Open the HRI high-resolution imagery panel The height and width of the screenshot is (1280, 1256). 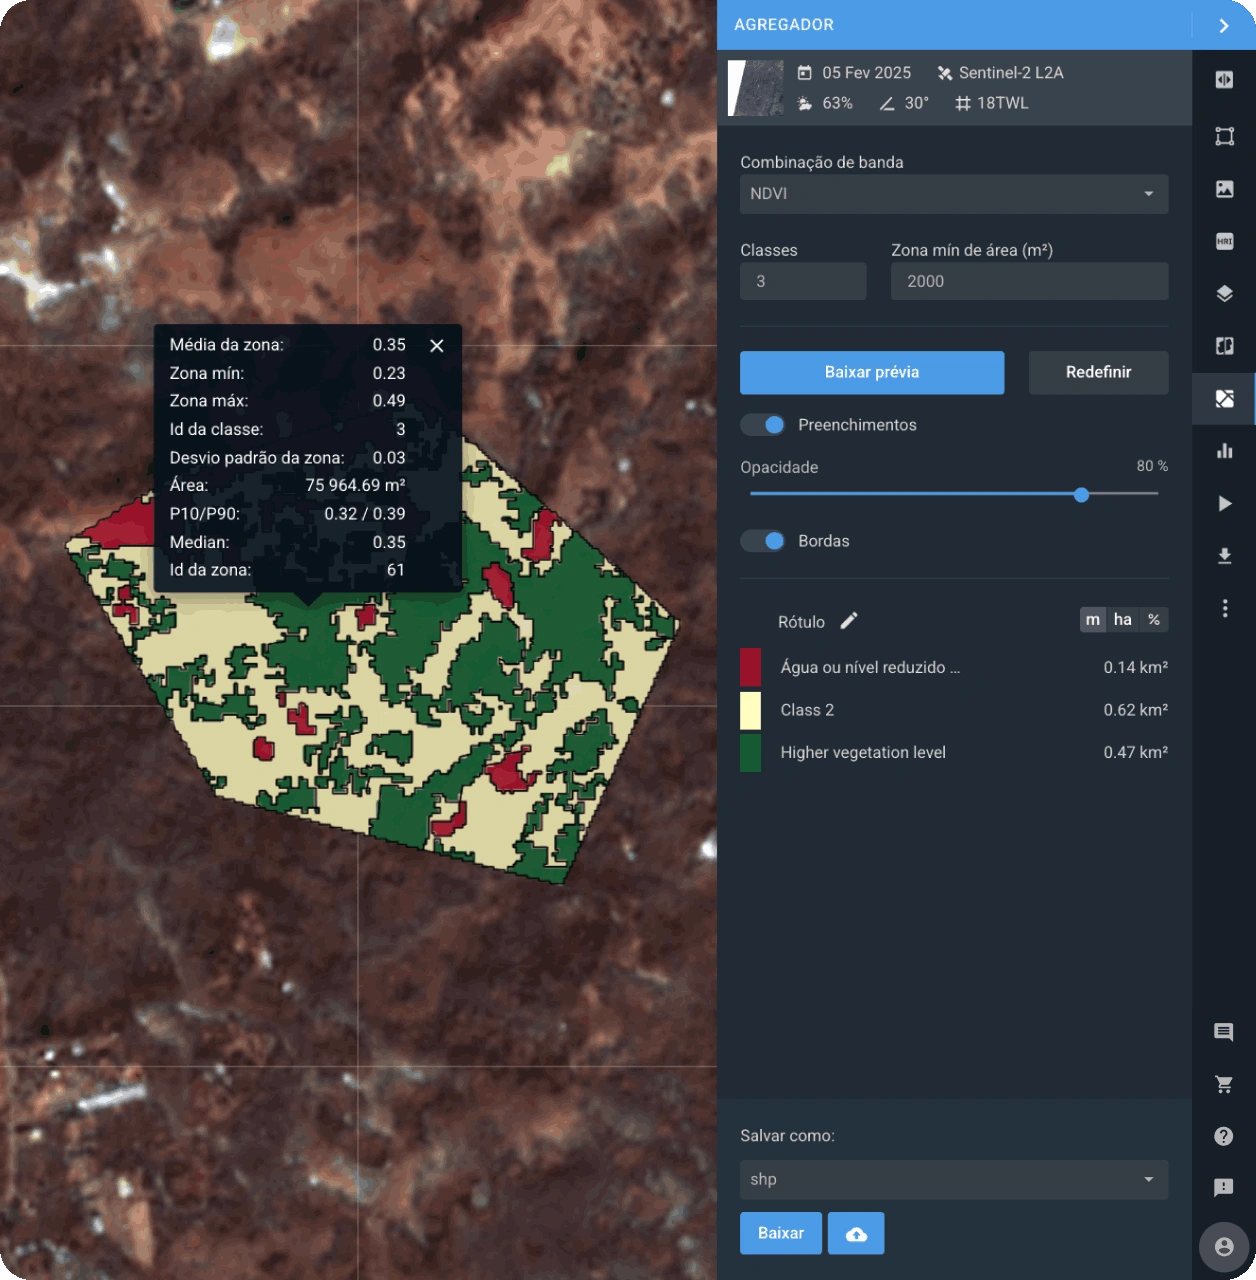1224,241
